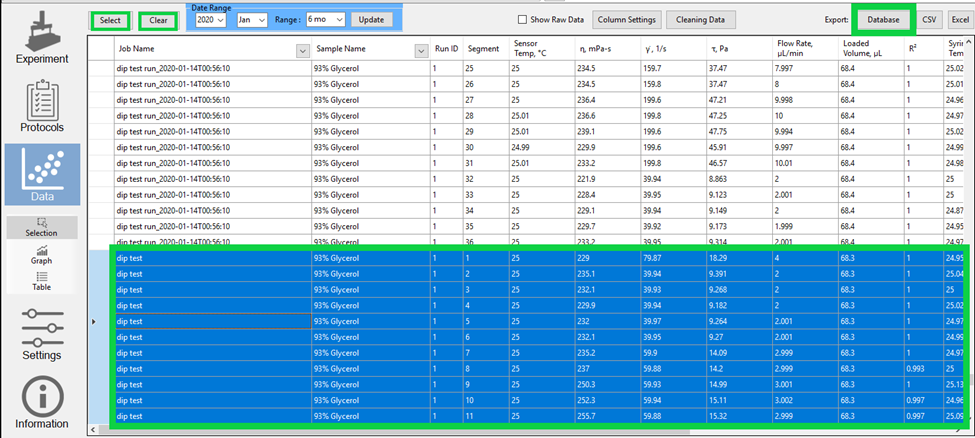
Task: Export to Database
Action: click(884, 20)
